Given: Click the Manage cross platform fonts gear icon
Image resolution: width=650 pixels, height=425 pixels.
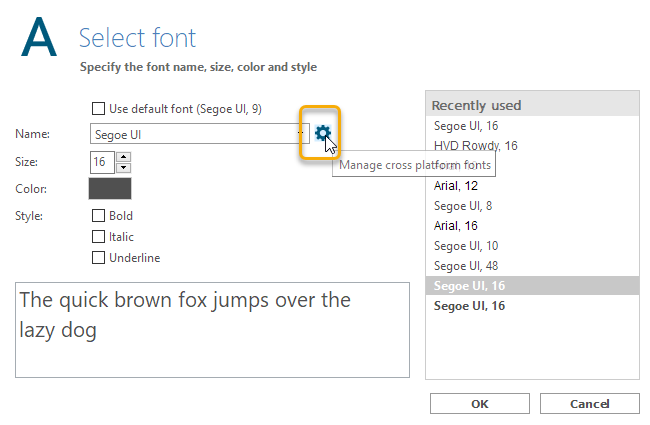Looking at the screenshot, I should click(x=322, y=133).
